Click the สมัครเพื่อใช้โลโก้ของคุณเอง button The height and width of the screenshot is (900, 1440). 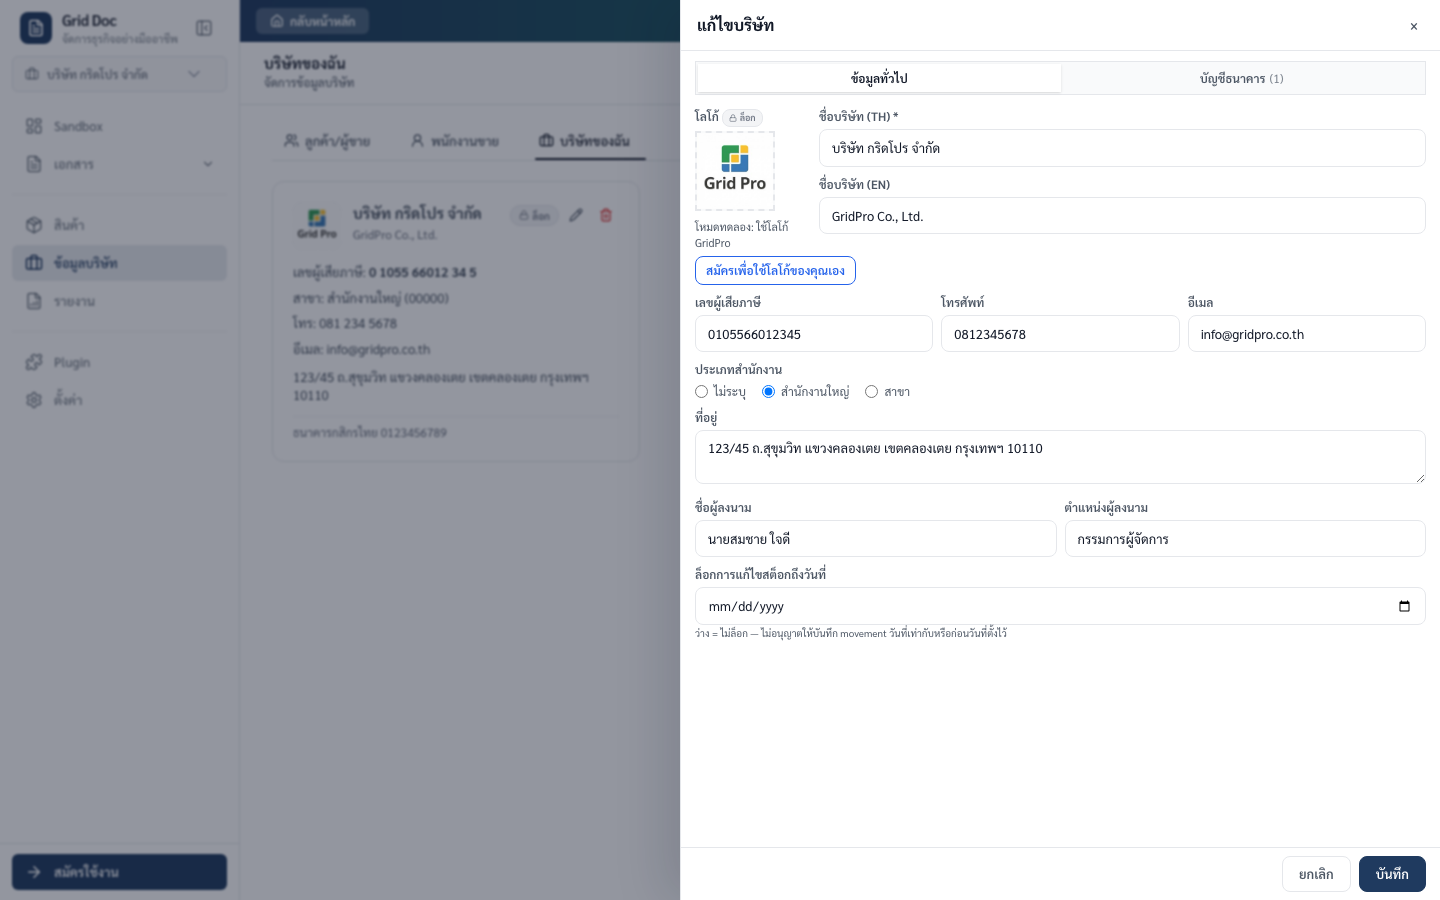(x=775, y=271)
